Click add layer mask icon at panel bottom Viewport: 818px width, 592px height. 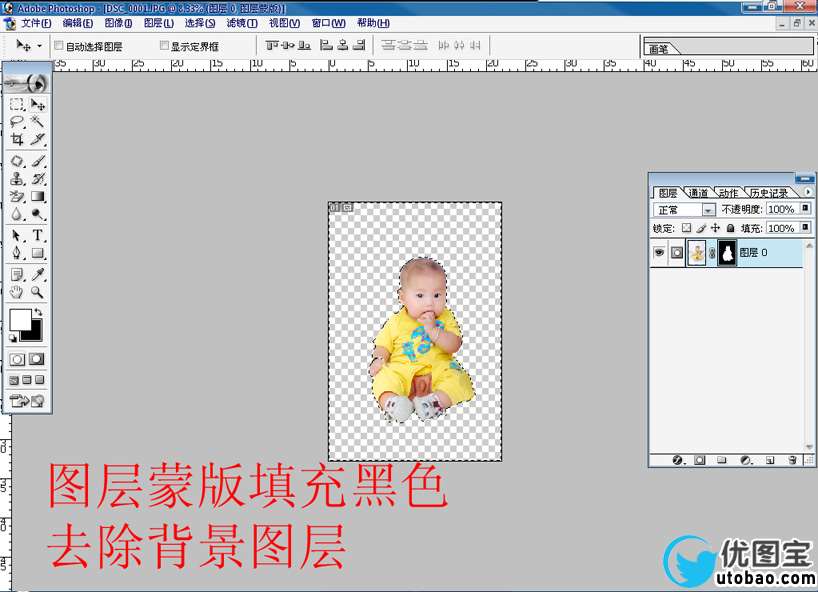(x=700, y=460)
